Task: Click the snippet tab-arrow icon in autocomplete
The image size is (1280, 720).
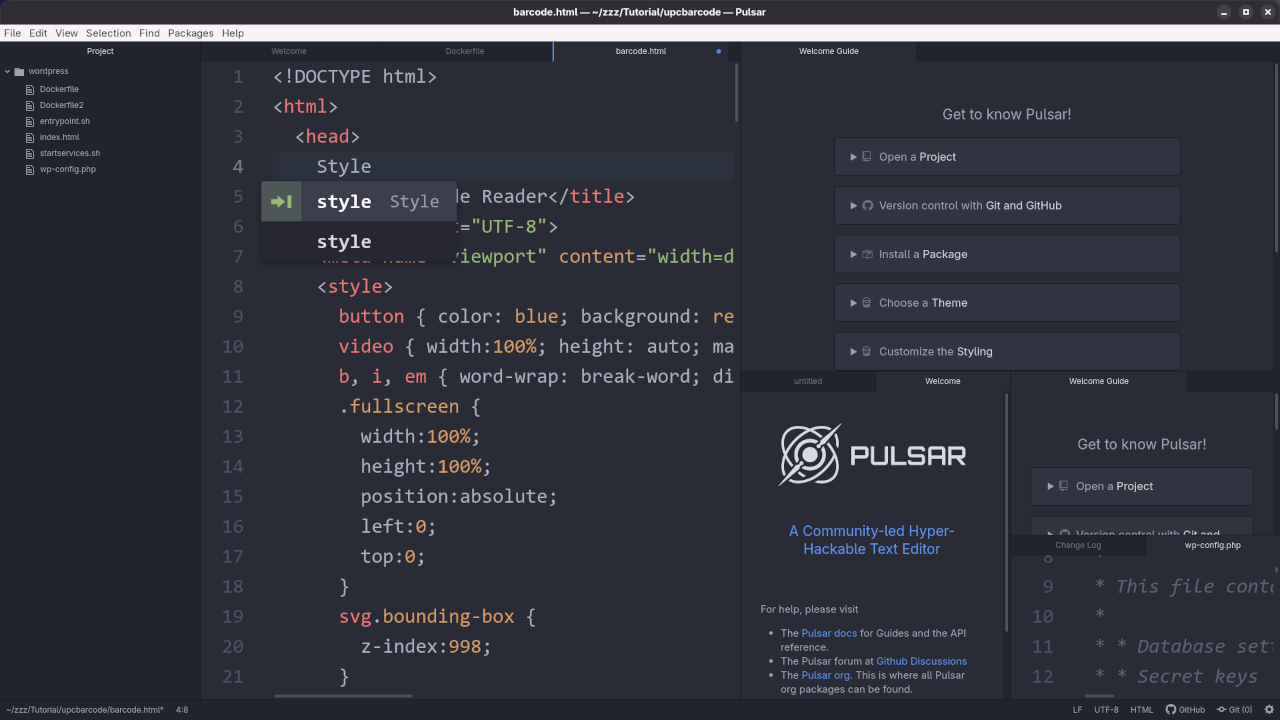Action: pos(281,202)
